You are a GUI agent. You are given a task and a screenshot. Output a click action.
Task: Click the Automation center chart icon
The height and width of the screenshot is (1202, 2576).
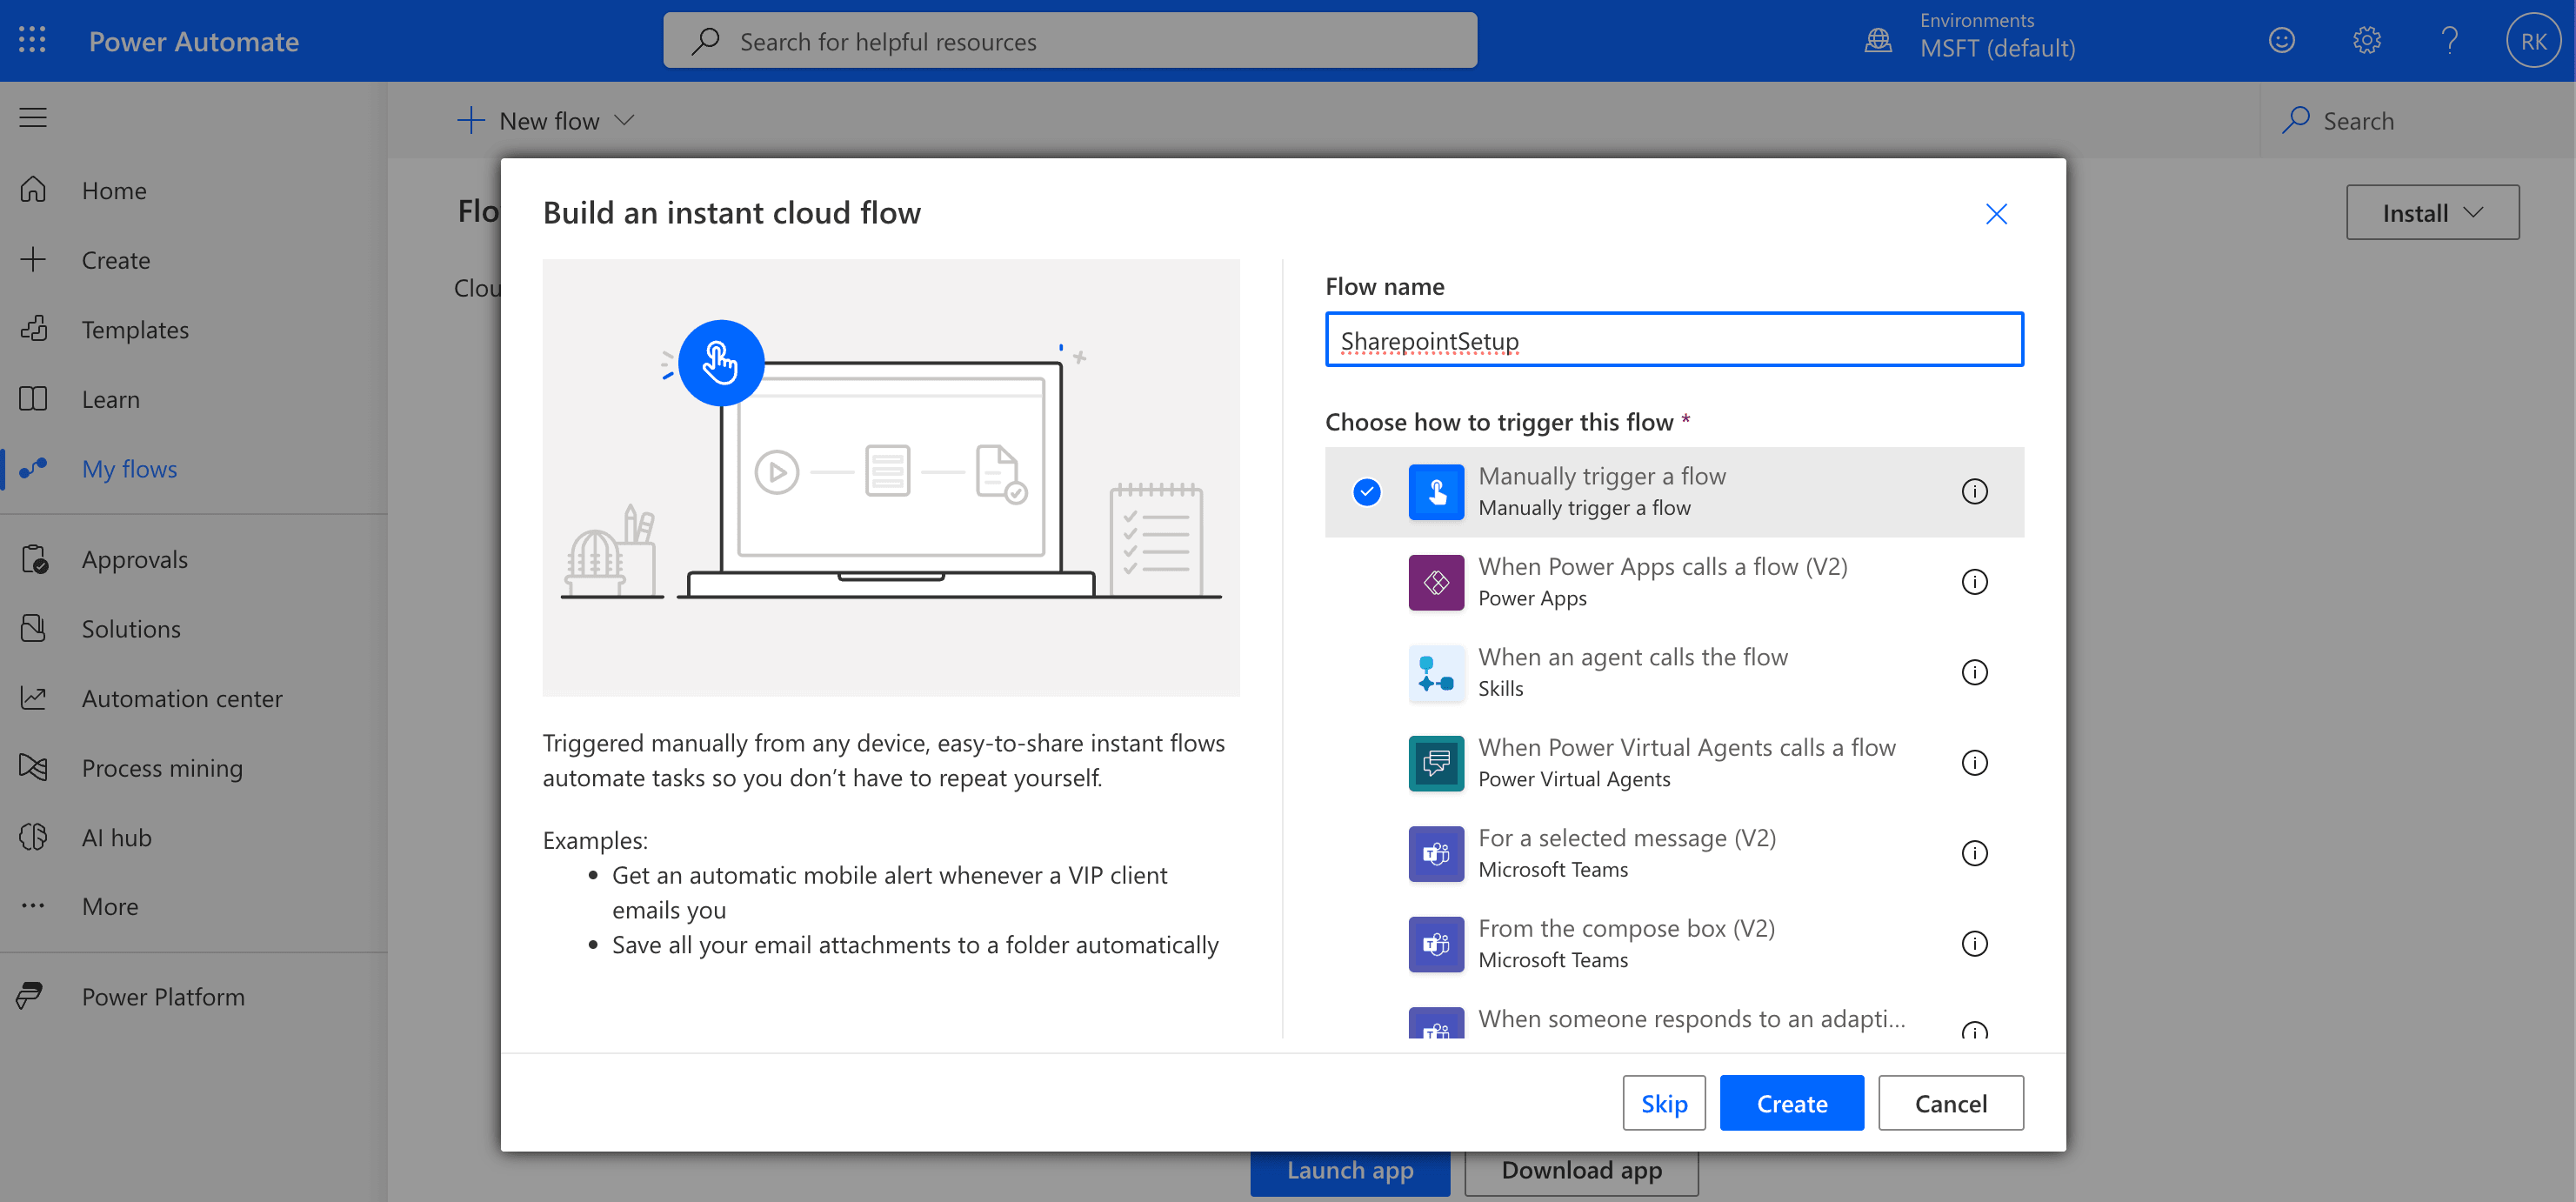click(x=33, y=698)
